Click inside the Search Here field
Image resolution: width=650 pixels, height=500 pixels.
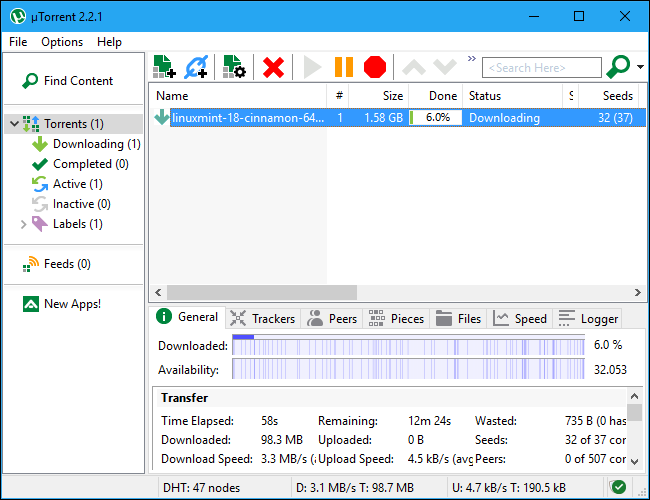[x=541, y=68]
